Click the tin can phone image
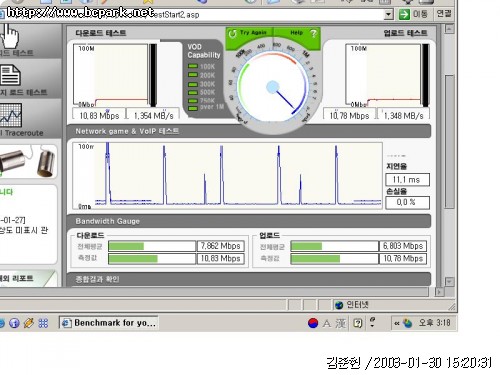 27,161
